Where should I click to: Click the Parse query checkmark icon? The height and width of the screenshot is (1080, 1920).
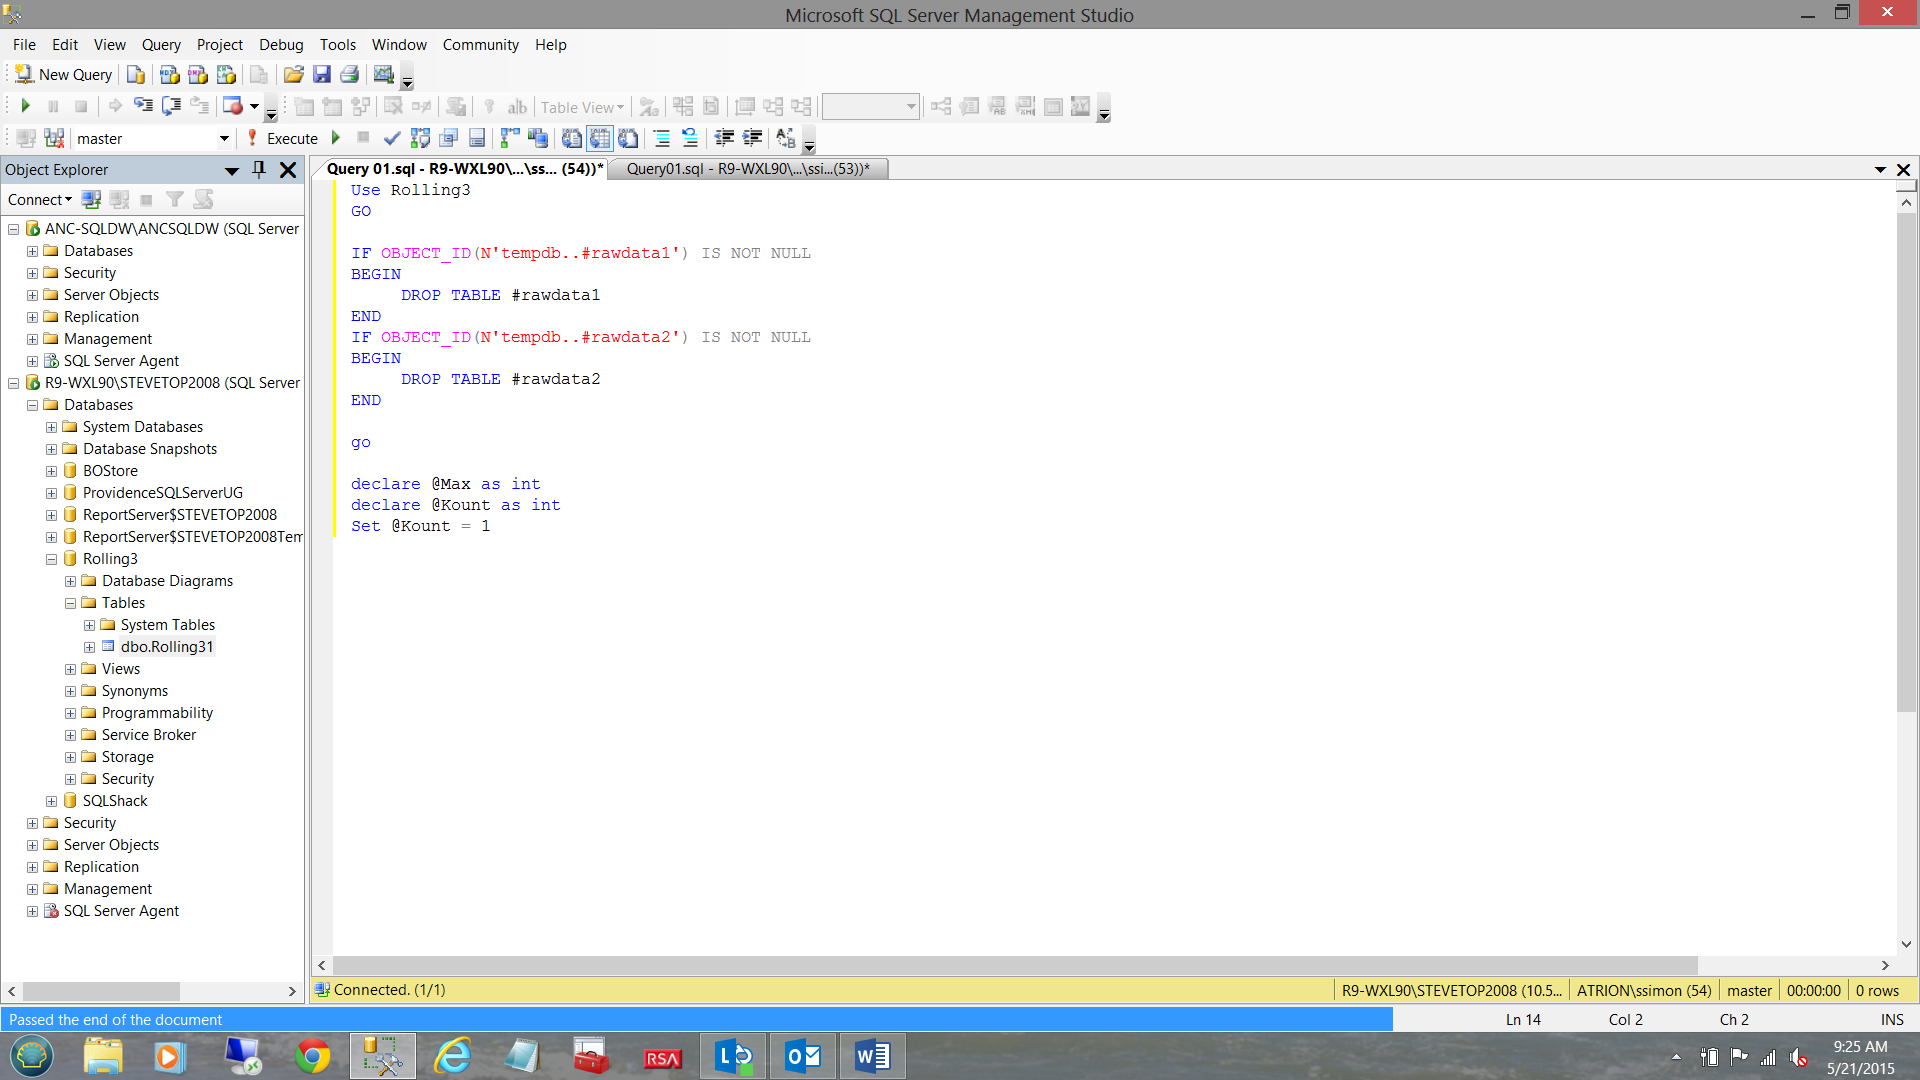tap(392, 139)
